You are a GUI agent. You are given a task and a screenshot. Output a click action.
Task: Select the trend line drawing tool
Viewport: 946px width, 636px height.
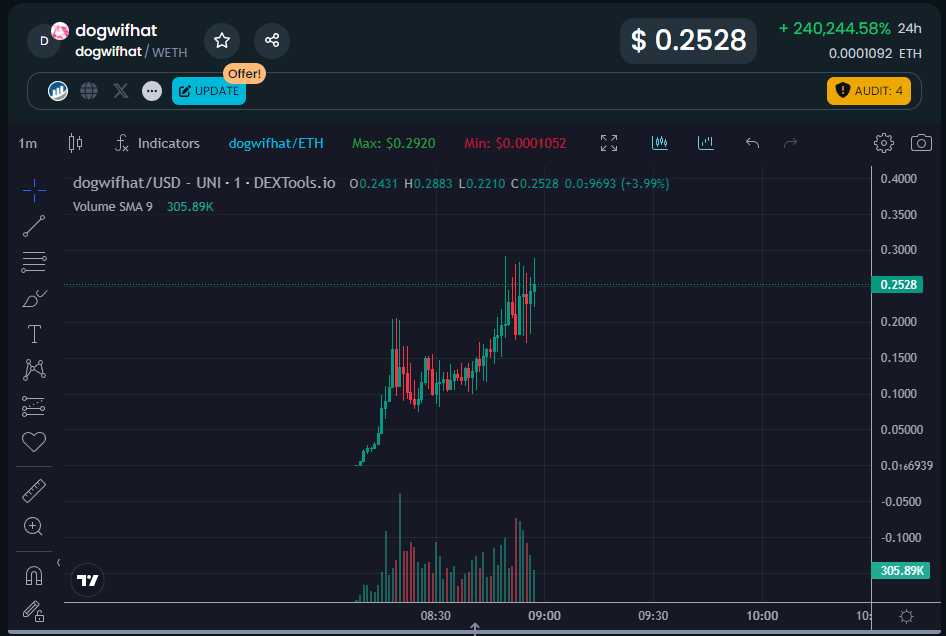[x=34, y=226]
